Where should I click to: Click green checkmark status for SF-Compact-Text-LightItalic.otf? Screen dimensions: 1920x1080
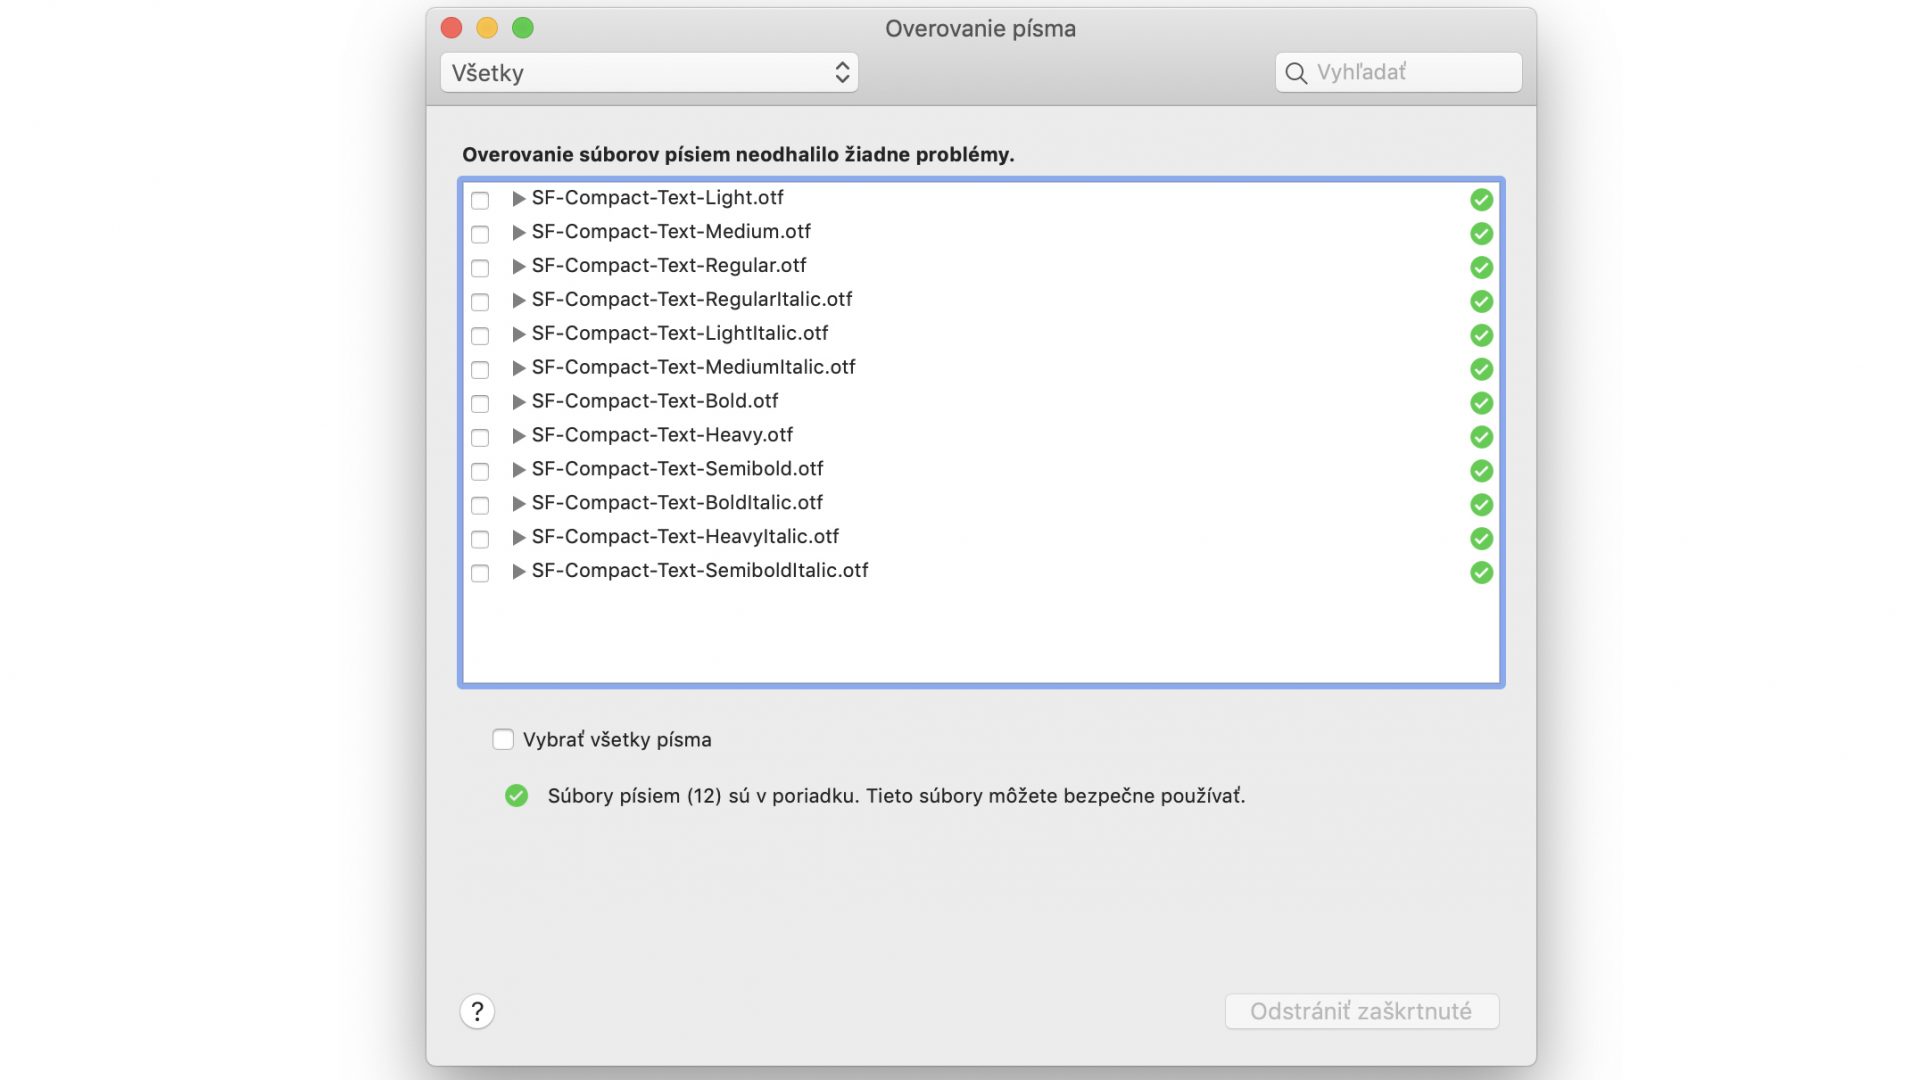(1481, 335)
